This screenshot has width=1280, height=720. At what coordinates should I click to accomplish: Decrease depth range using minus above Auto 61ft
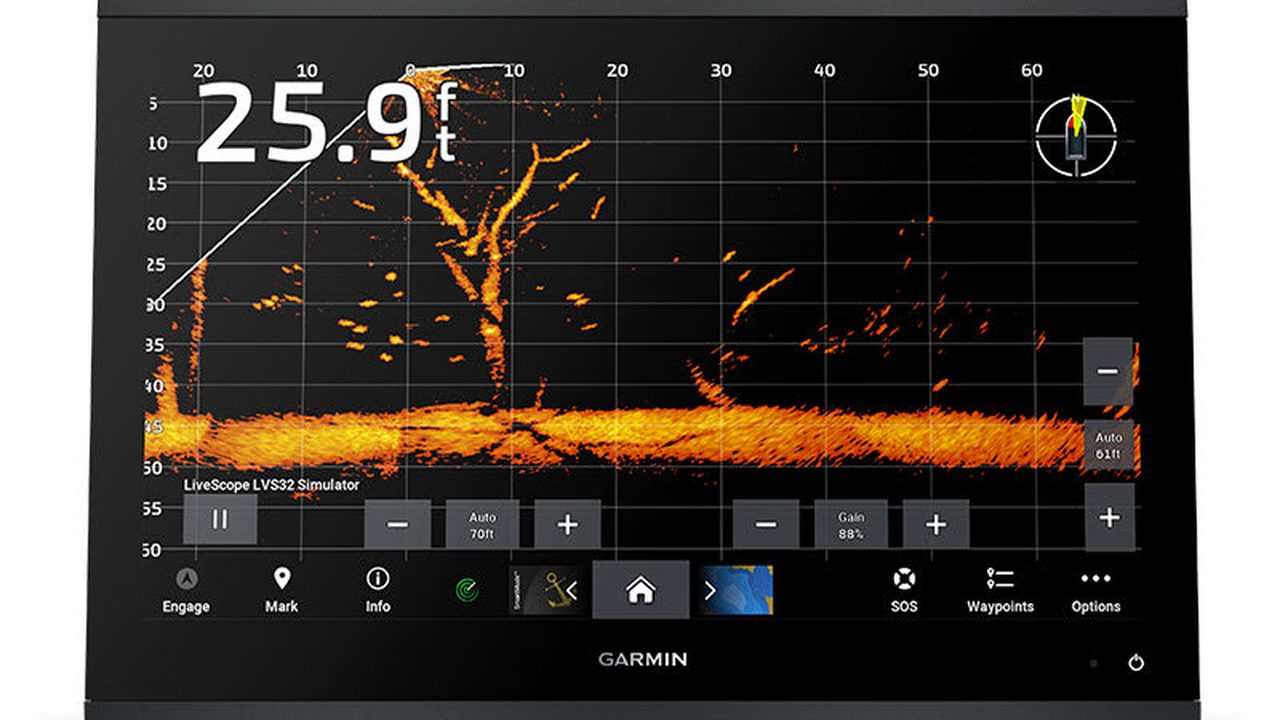pos(1108,371)
